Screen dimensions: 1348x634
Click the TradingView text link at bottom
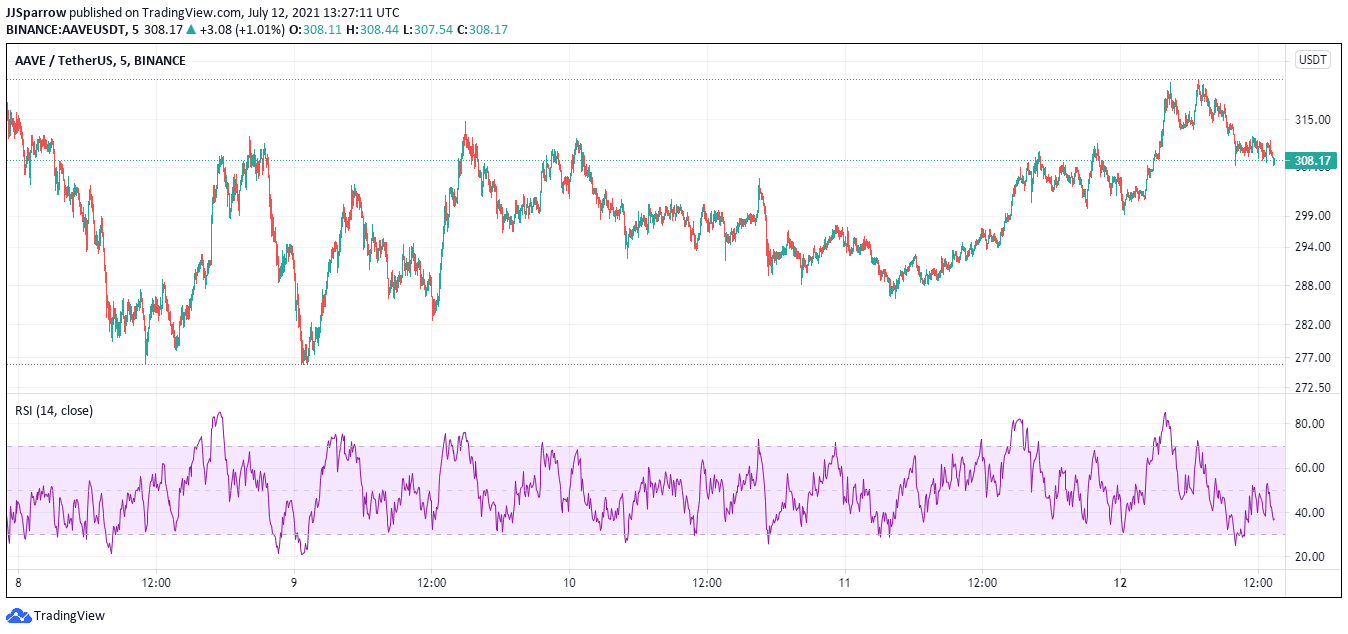click(69, 616)
